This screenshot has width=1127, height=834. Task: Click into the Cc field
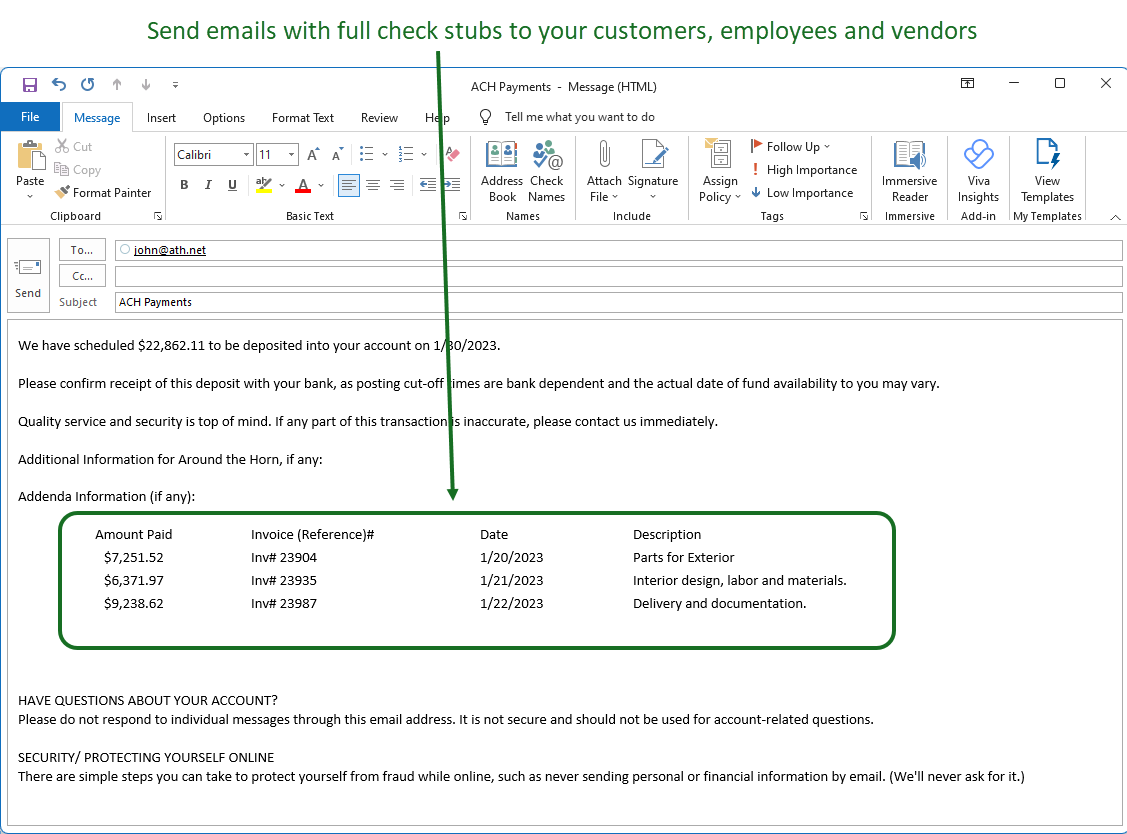pos(618,276)
